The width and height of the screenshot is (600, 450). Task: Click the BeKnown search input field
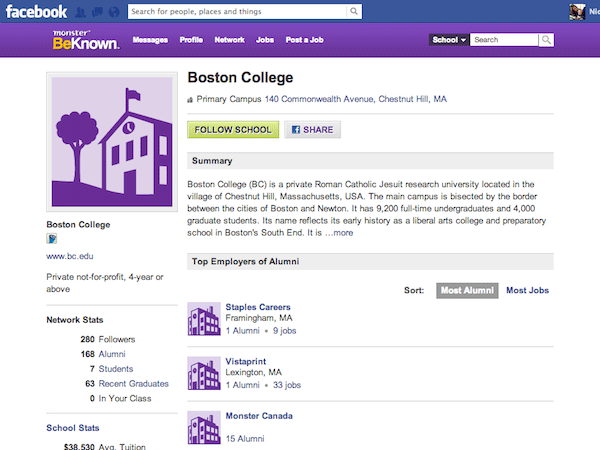click(x=504, y=40)
